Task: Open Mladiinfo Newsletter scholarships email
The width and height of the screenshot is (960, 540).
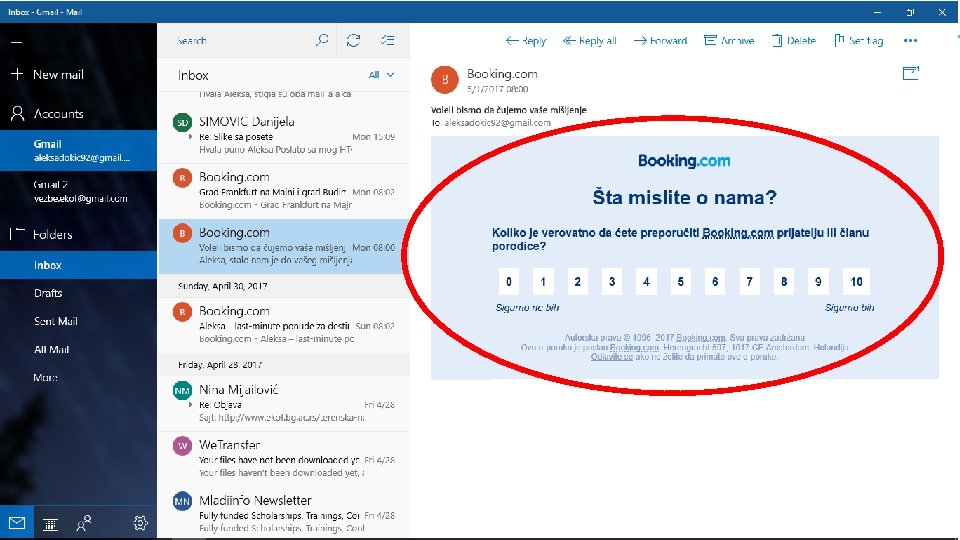Action: (x=284, y=514)
